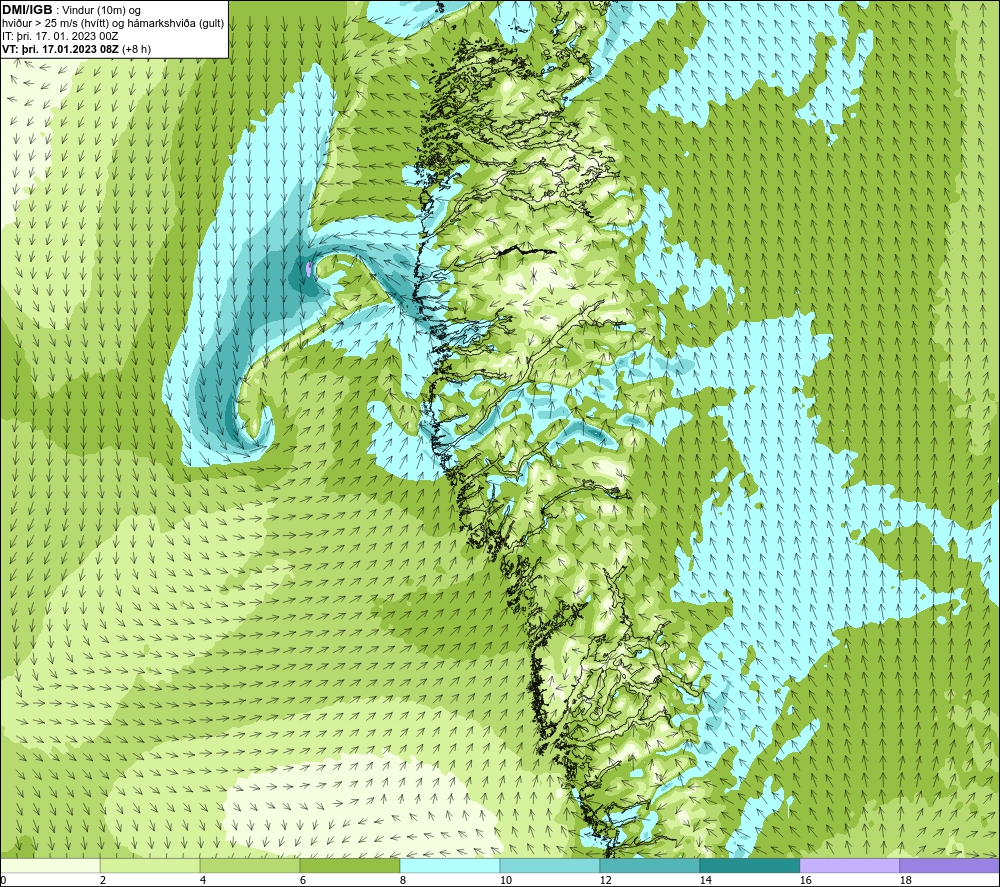The height and width of the screenshot is (887, 1000).
Task: Click the legend label '8'
Action: click(402, 881)
